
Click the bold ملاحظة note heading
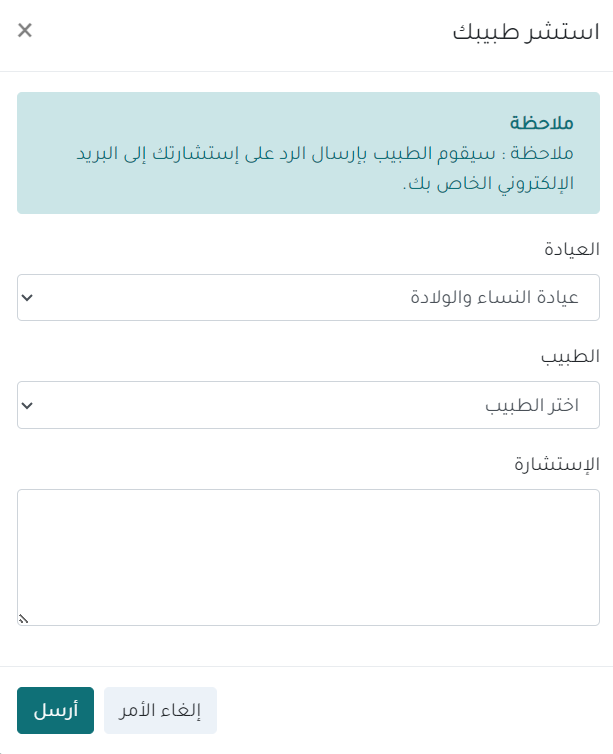click(541, 123)
